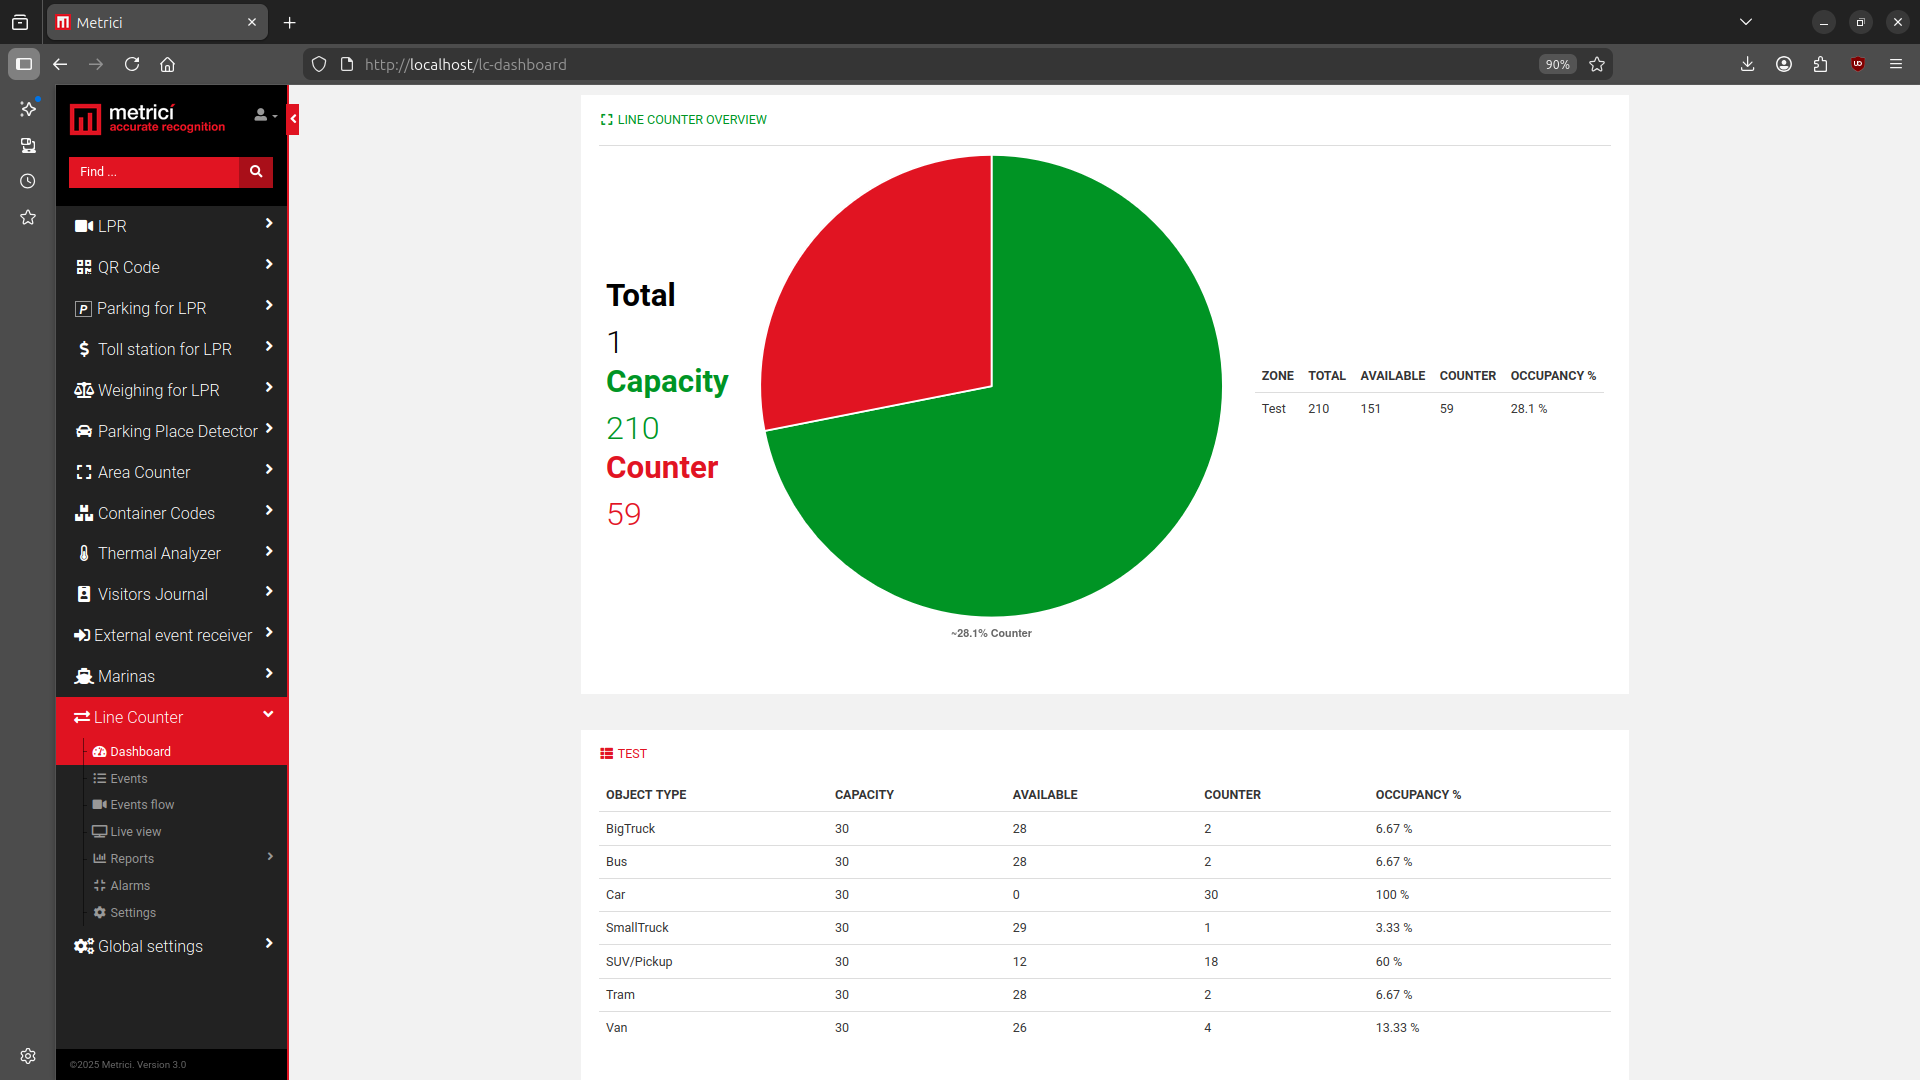Reload the page
This screenshot has width=1920, height=1080.
[x=132, y=64]
